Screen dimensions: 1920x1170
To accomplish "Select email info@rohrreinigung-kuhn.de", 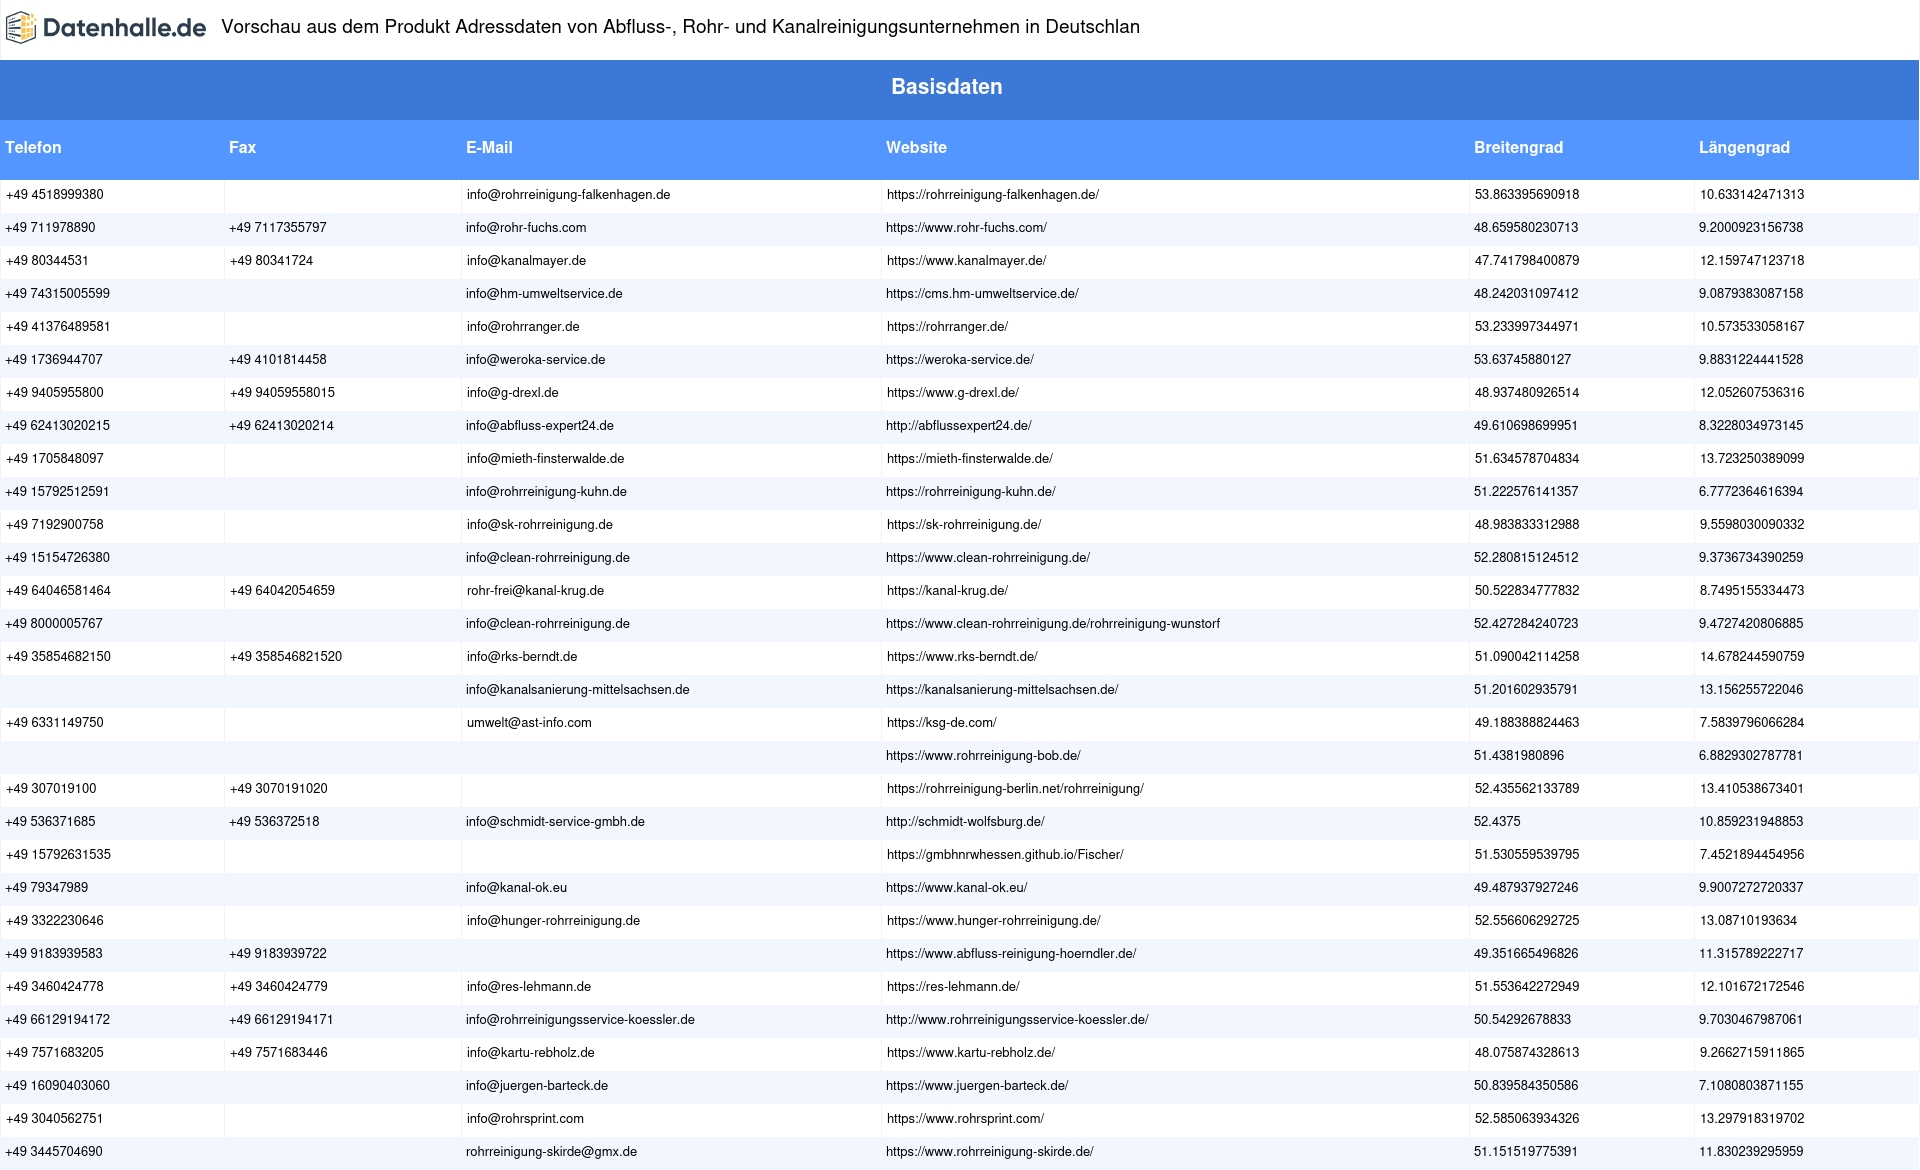I will point(546,492).
